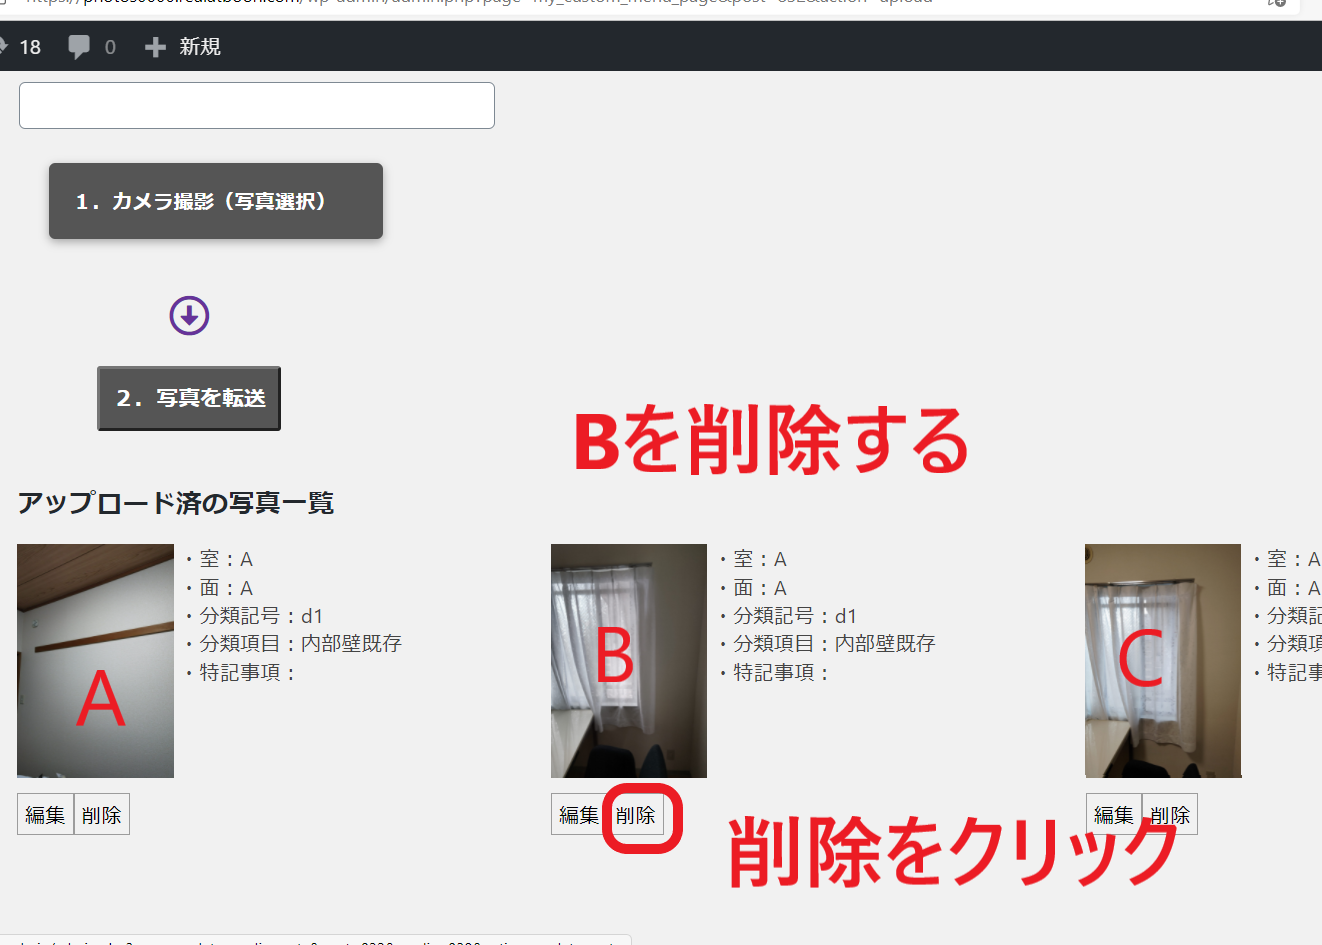Click 編集 under photo C
The width and height of the screenshot is (1322, 945).
tap(1113, 815)
